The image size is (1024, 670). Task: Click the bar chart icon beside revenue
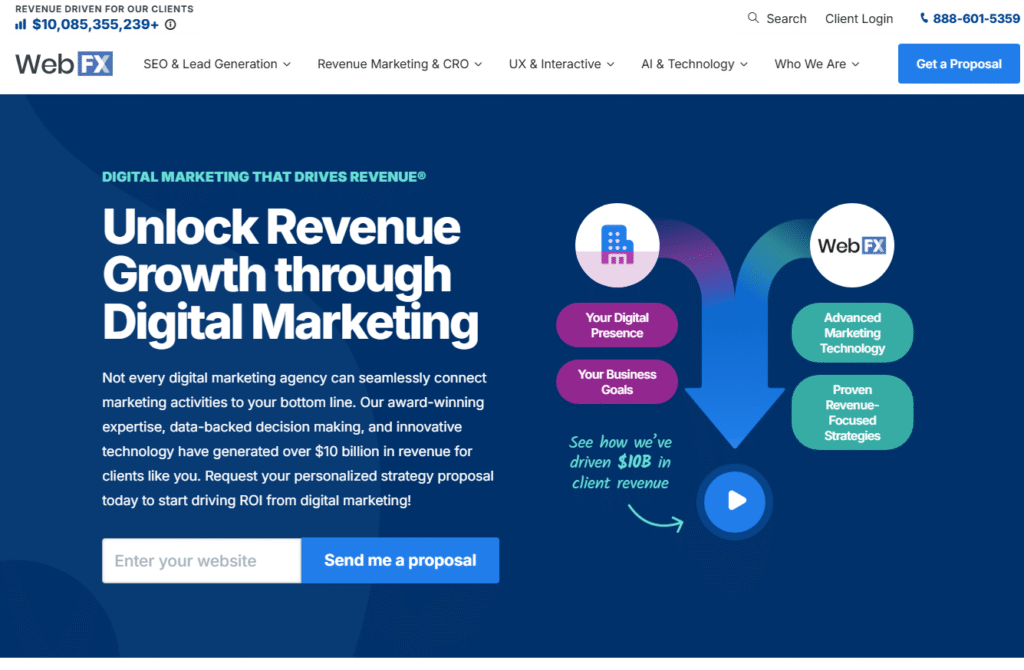pyautogui.click(x=21, y=25)
